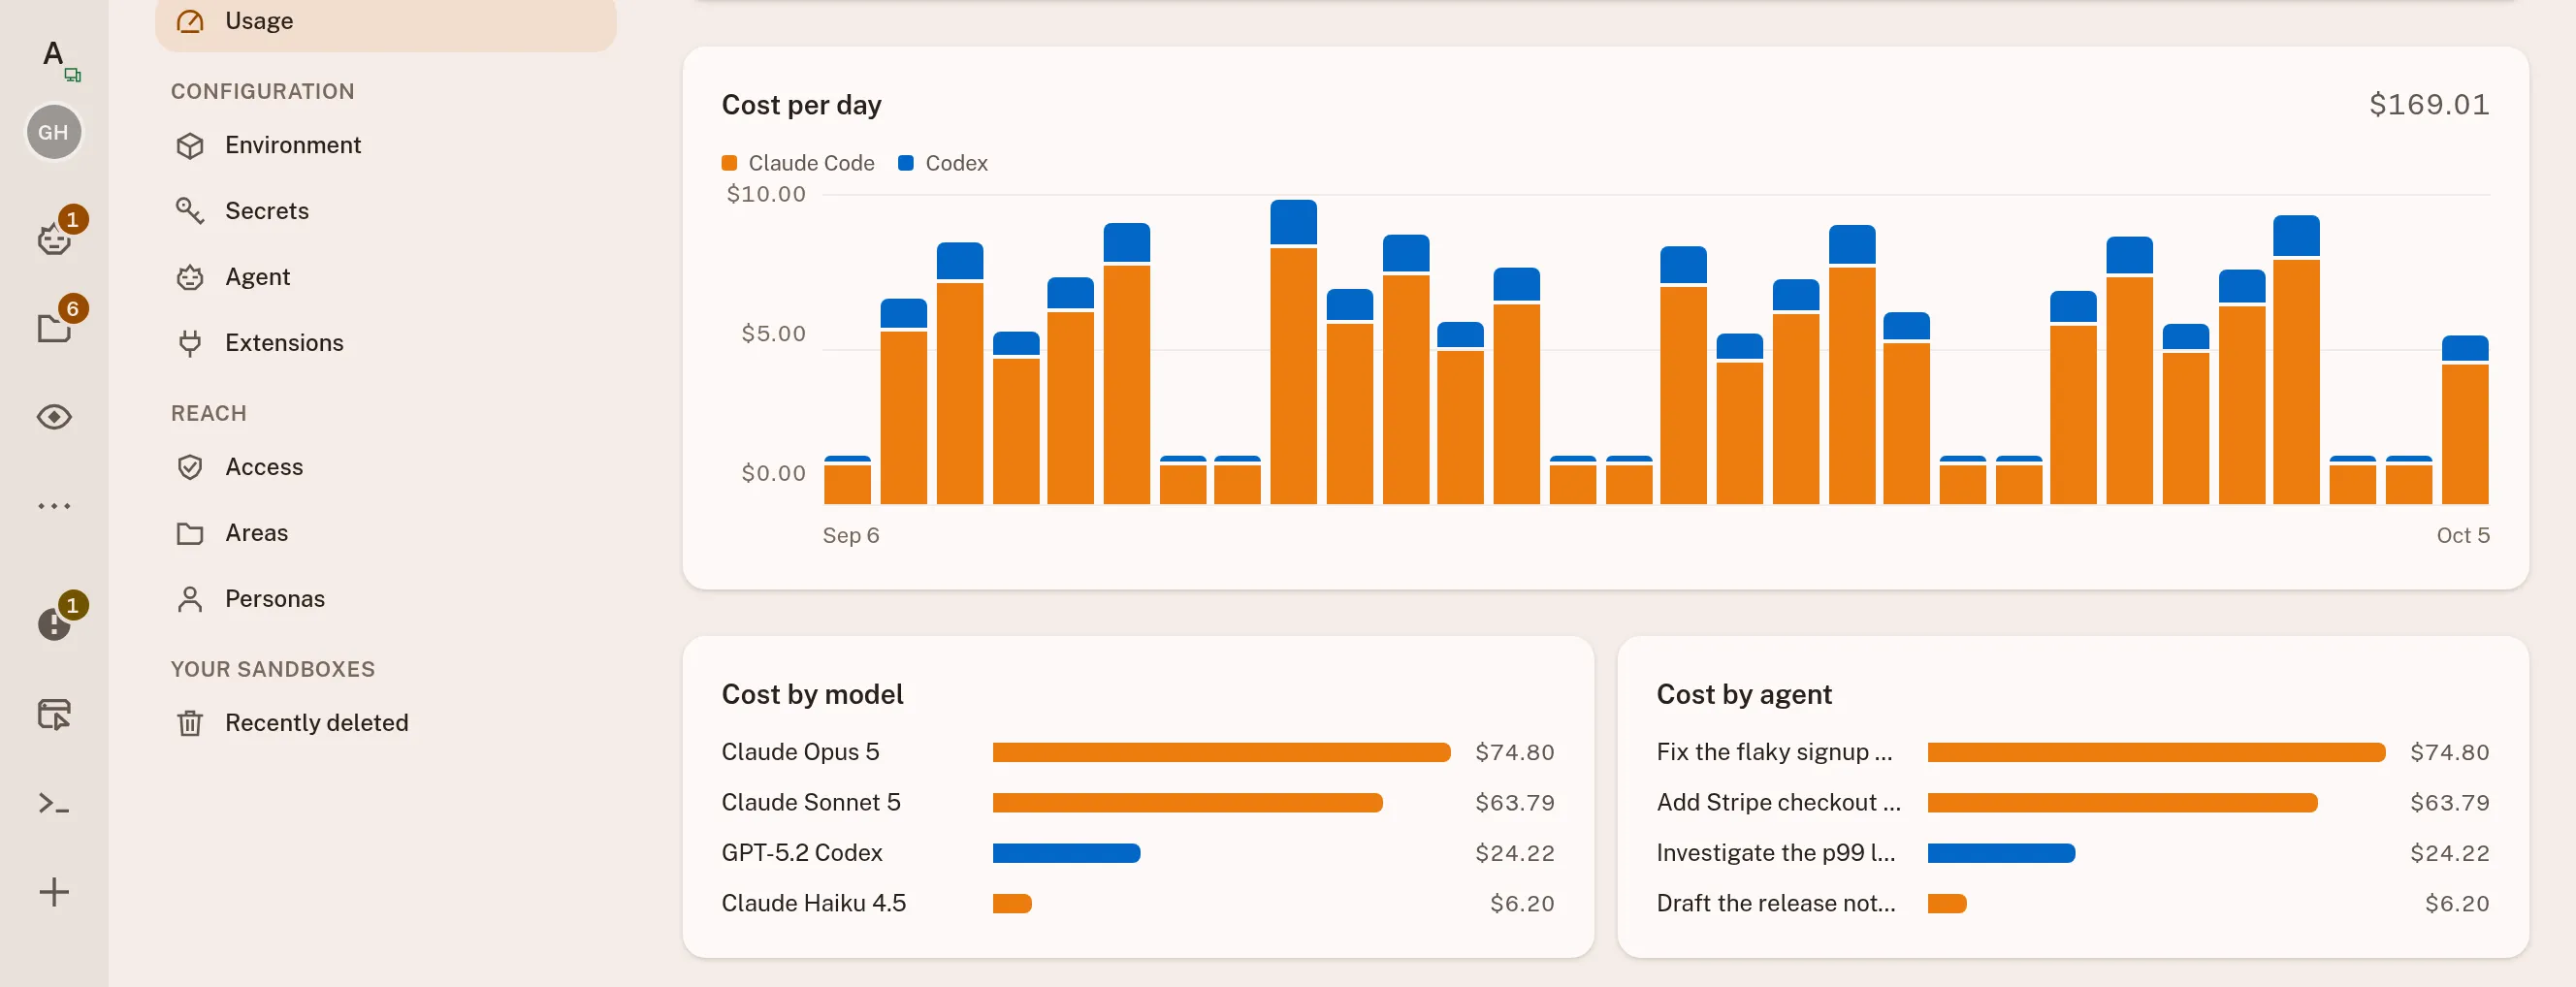Click the Personas user icon
Image resolution: width=2576 pixels, height=987 pixels.
pyautogui.click(x=190, y=599)
